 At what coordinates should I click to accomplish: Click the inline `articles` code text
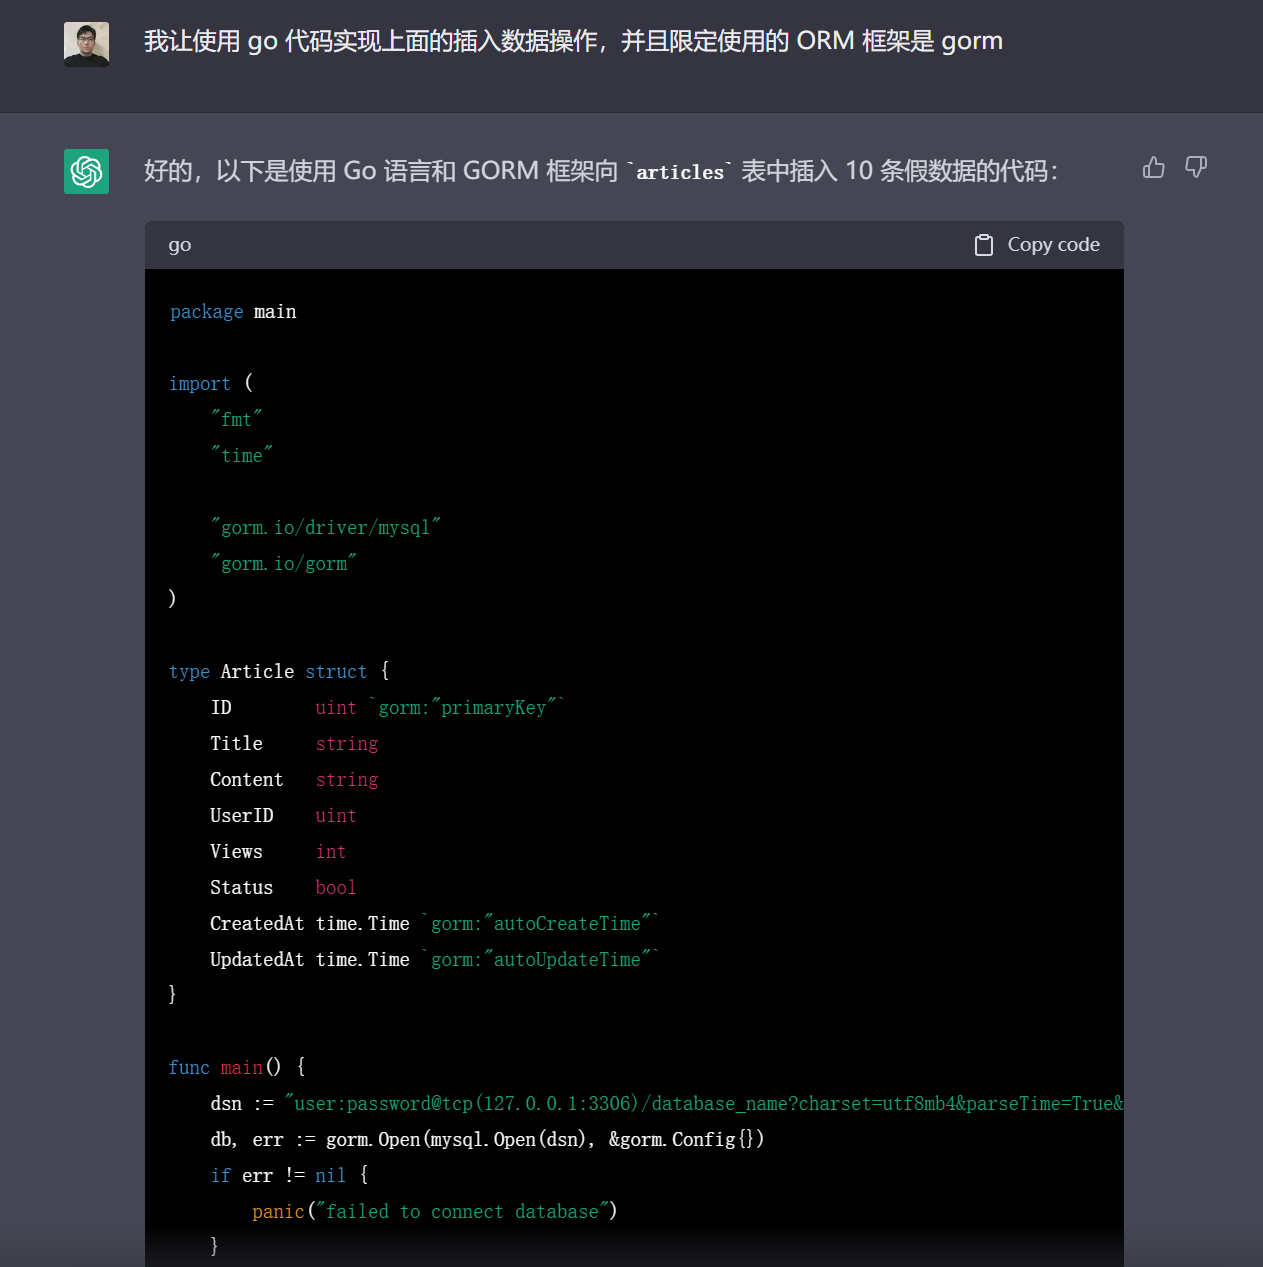coord(680,172)
